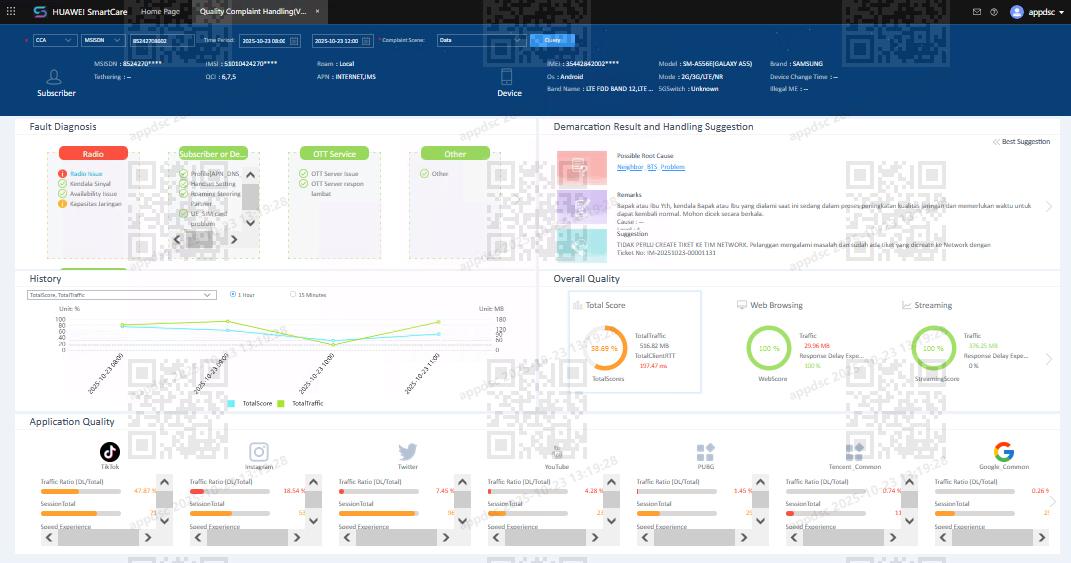The image size is (1071, 563).
Task: Switch to the Home Page tab
Action: (160, 12)
